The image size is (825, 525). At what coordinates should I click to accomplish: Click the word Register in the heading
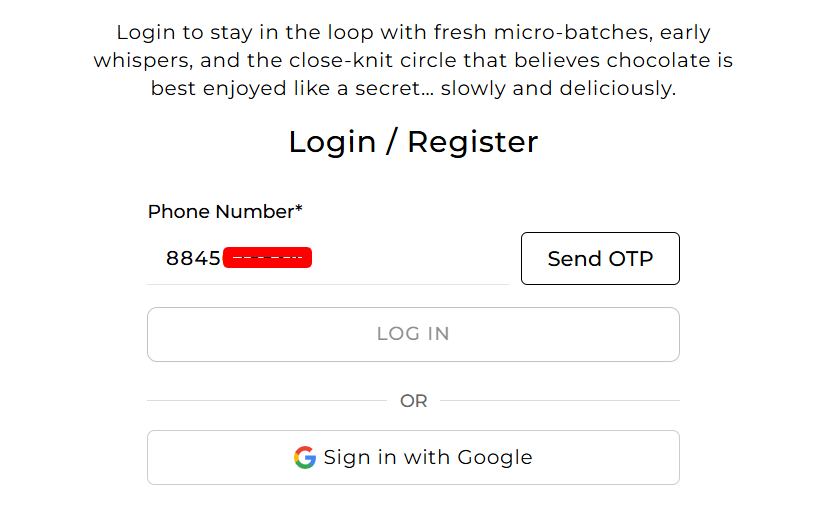[472, 142]
